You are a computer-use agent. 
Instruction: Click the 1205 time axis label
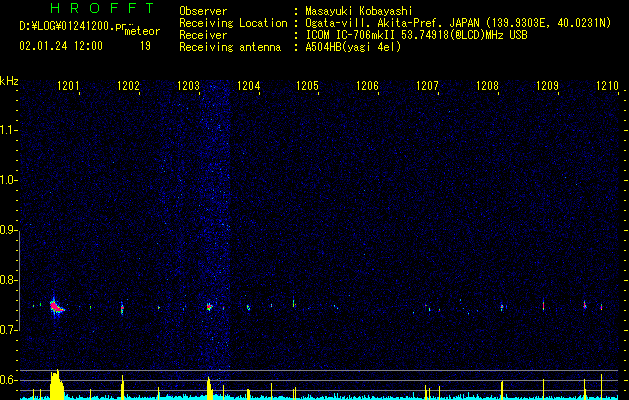coord(307,85)
